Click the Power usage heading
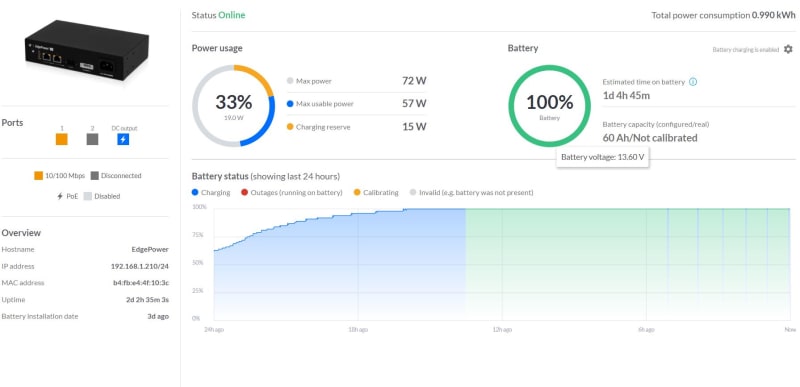The width and height of the screenshot is (800, 387). coord(217,48)
